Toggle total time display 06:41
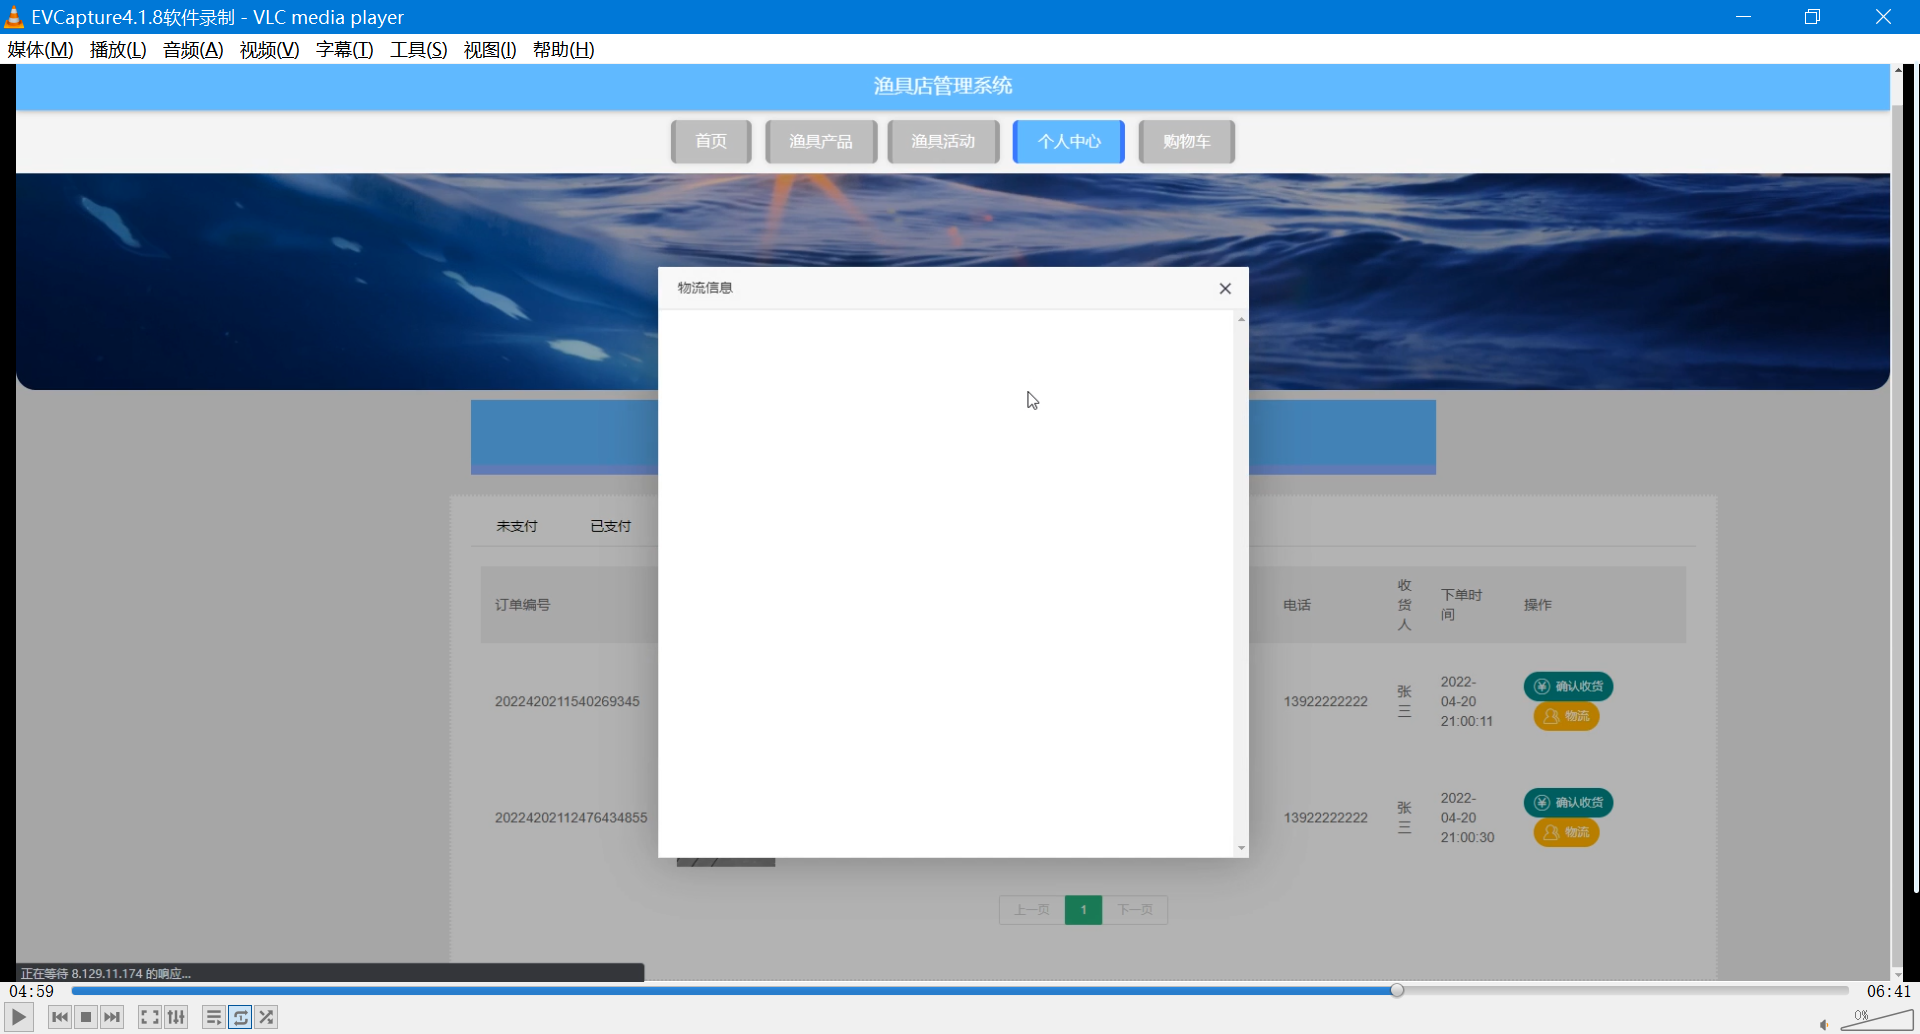Screen dimensions: 1920x1034 (1889, 991)
